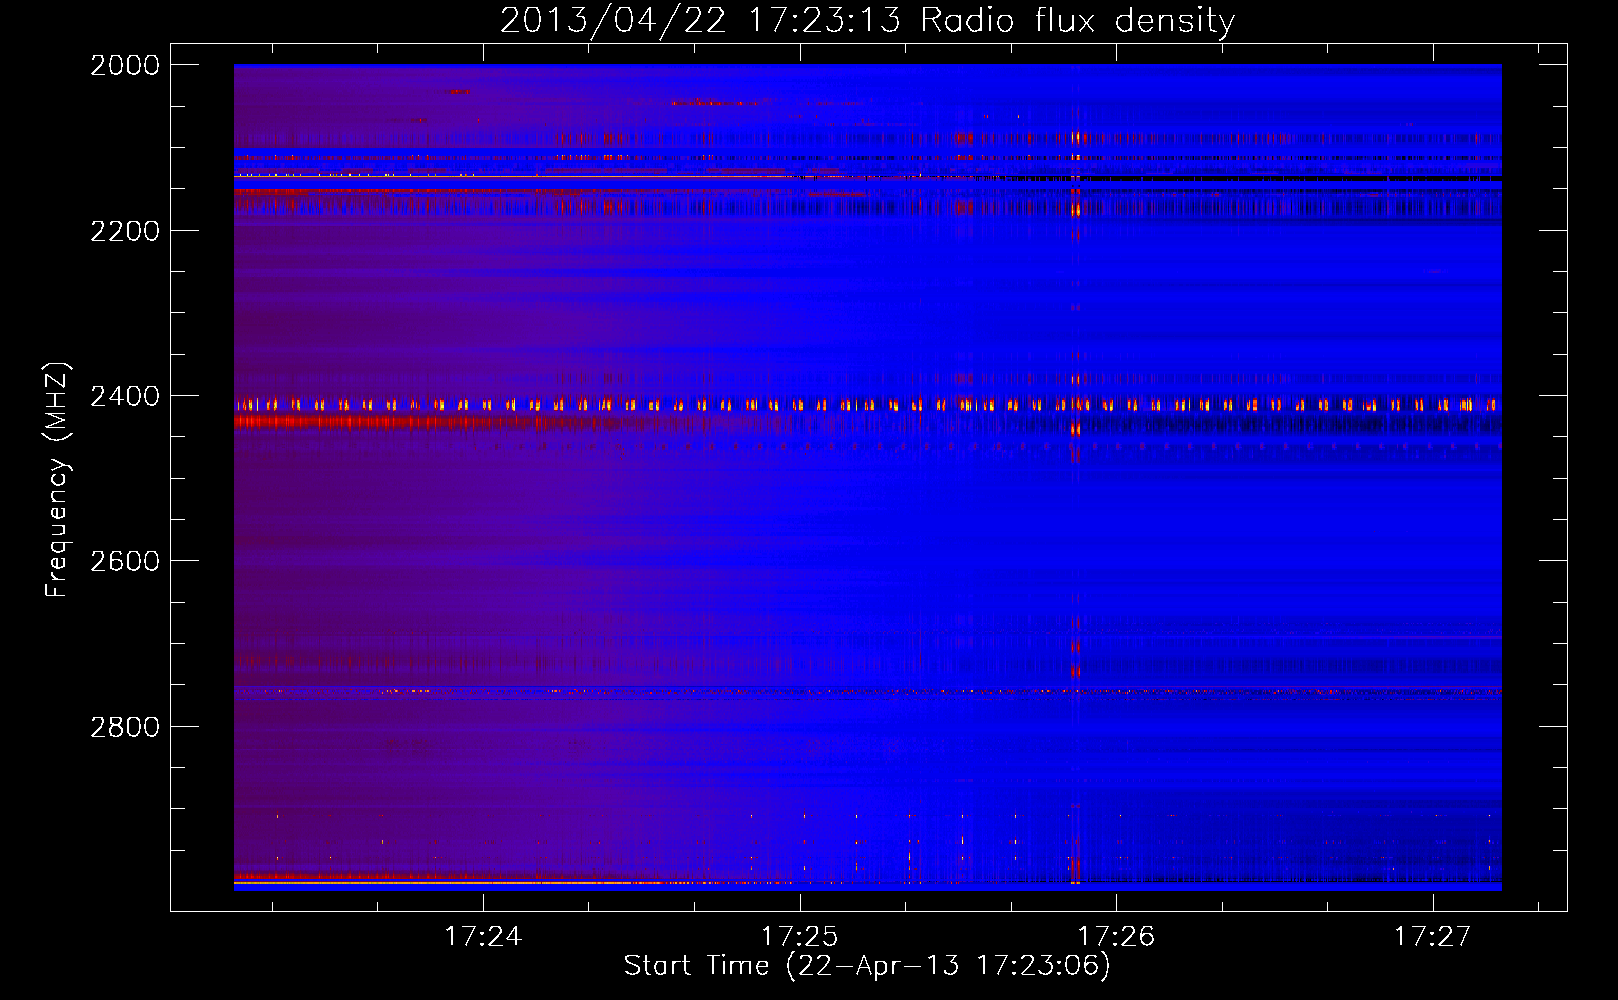Click the plot title "2013/04/22 17:23:13 Radio flux density"
The image size is (1618, 1000).
pyautogui.click(x=867, y=20)
